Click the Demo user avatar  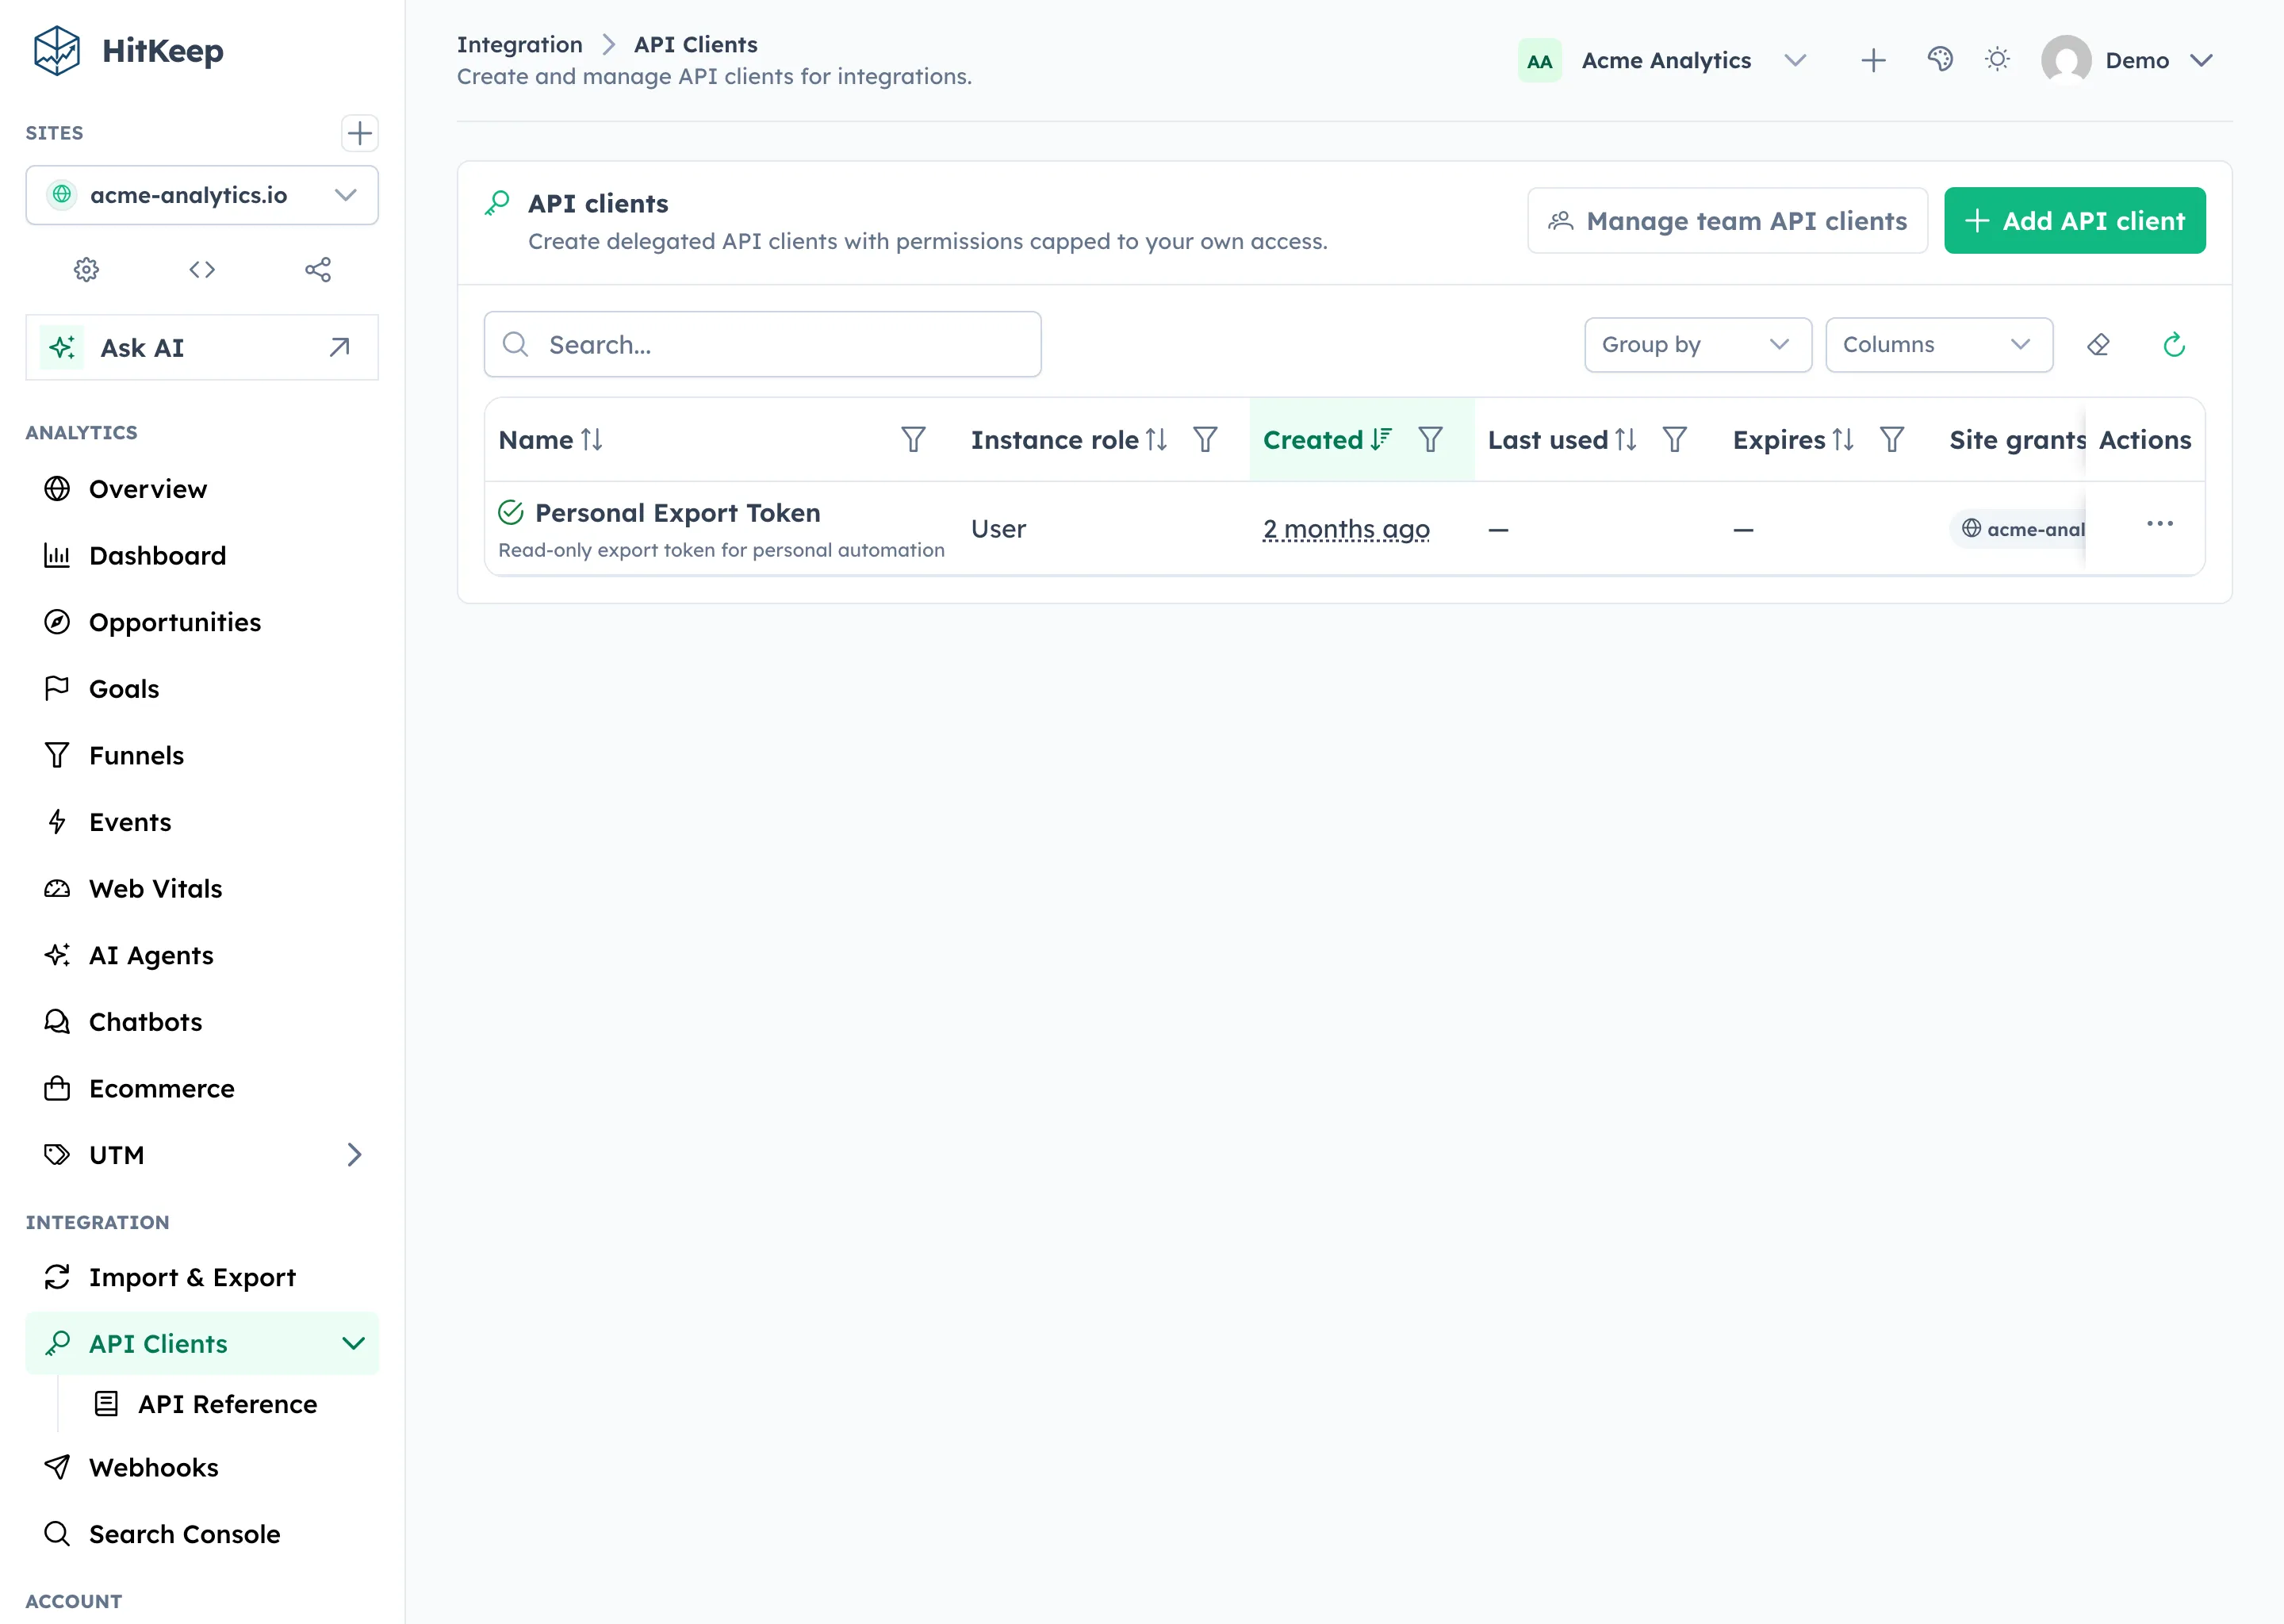coord(2066,60)
